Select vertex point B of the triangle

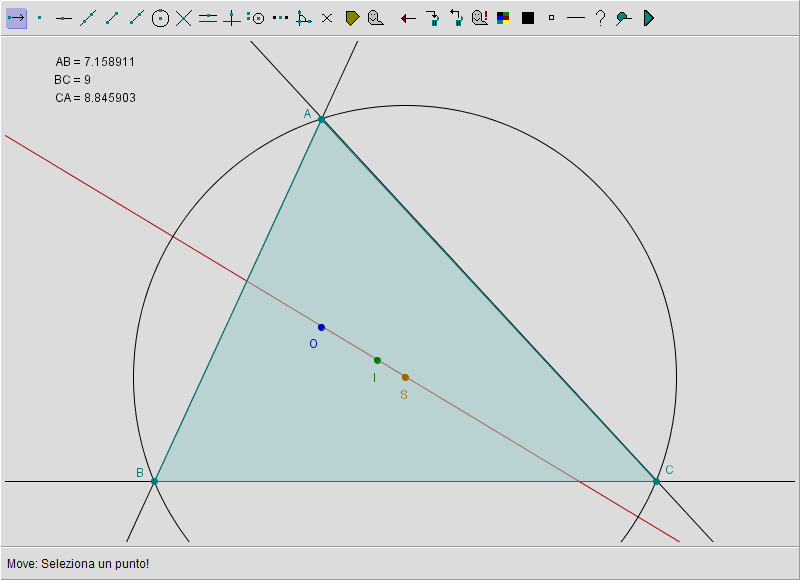point(155,481)
